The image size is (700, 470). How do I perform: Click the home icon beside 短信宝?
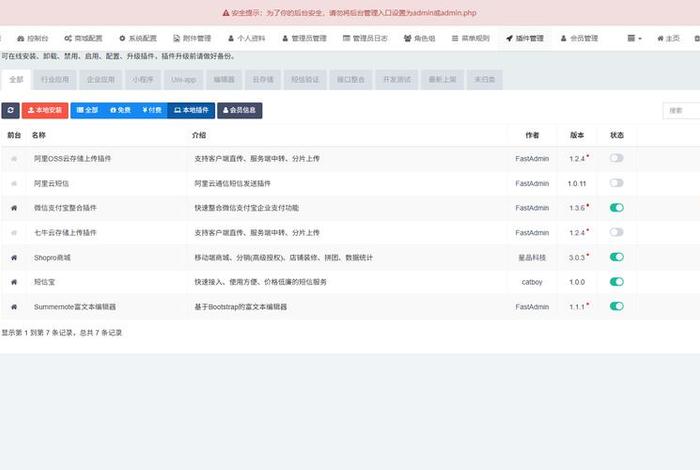click(14, 282)
